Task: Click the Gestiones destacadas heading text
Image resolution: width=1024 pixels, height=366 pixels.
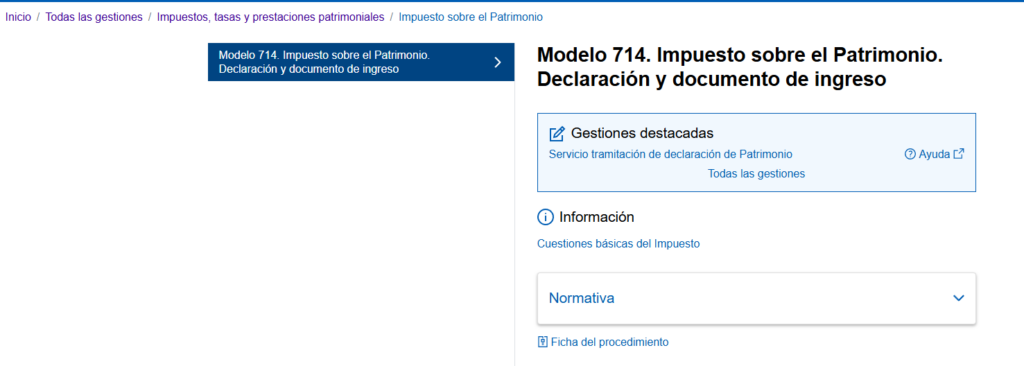Action: click(642, 133)
